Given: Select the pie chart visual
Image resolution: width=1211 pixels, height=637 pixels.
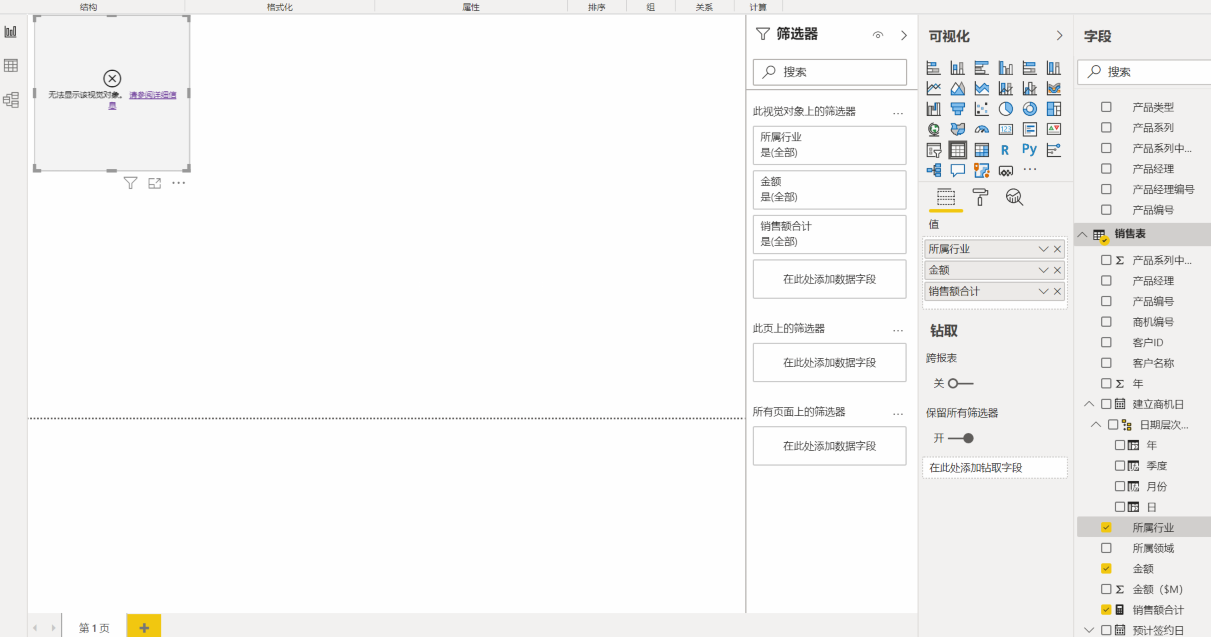Looking at the screenshot, I should (1006, 109).
